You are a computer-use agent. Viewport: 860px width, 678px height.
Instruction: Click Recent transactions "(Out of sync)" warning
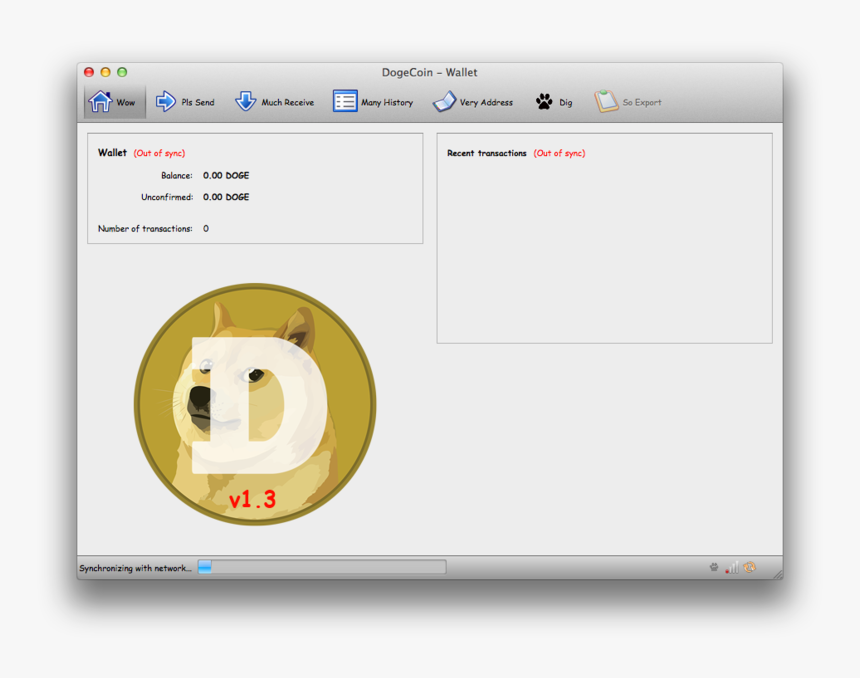[559, 153]
